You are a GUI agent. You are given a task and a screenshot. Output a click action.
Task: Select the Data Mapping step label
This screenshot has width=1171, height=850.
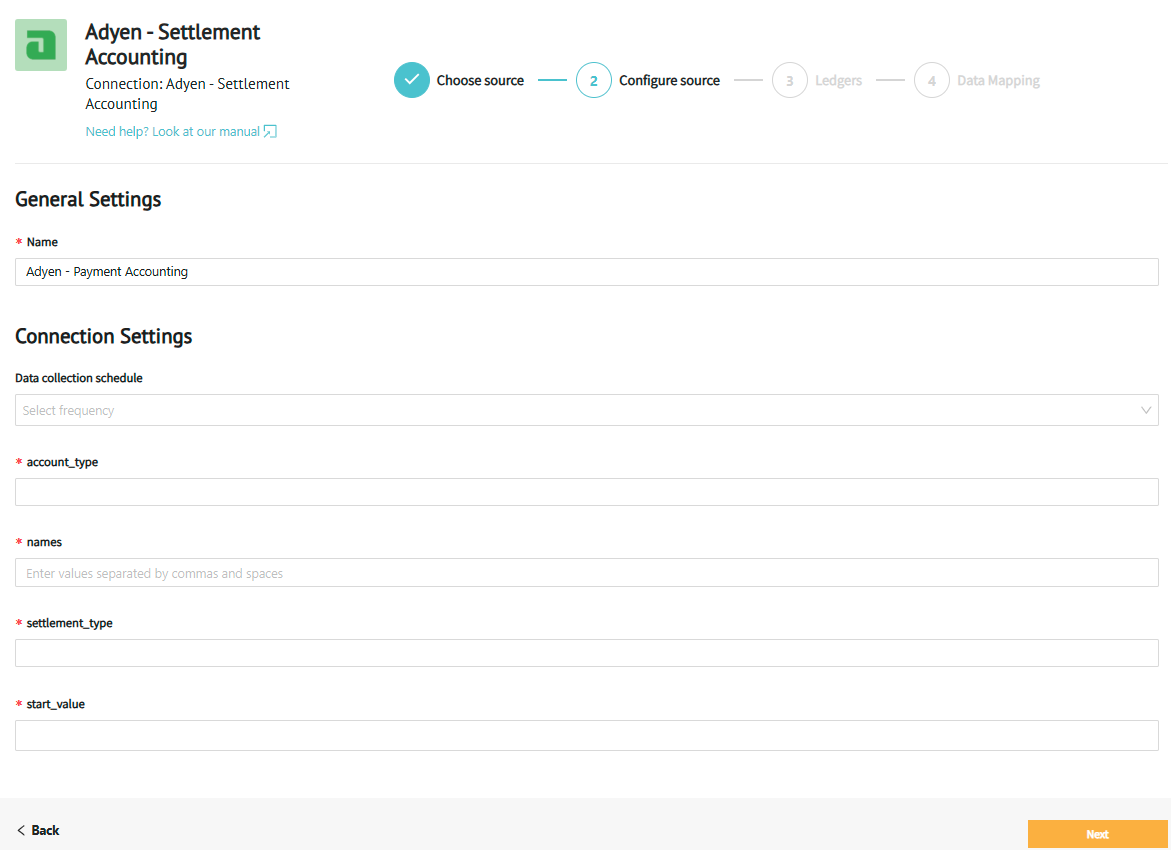point(998,80)
